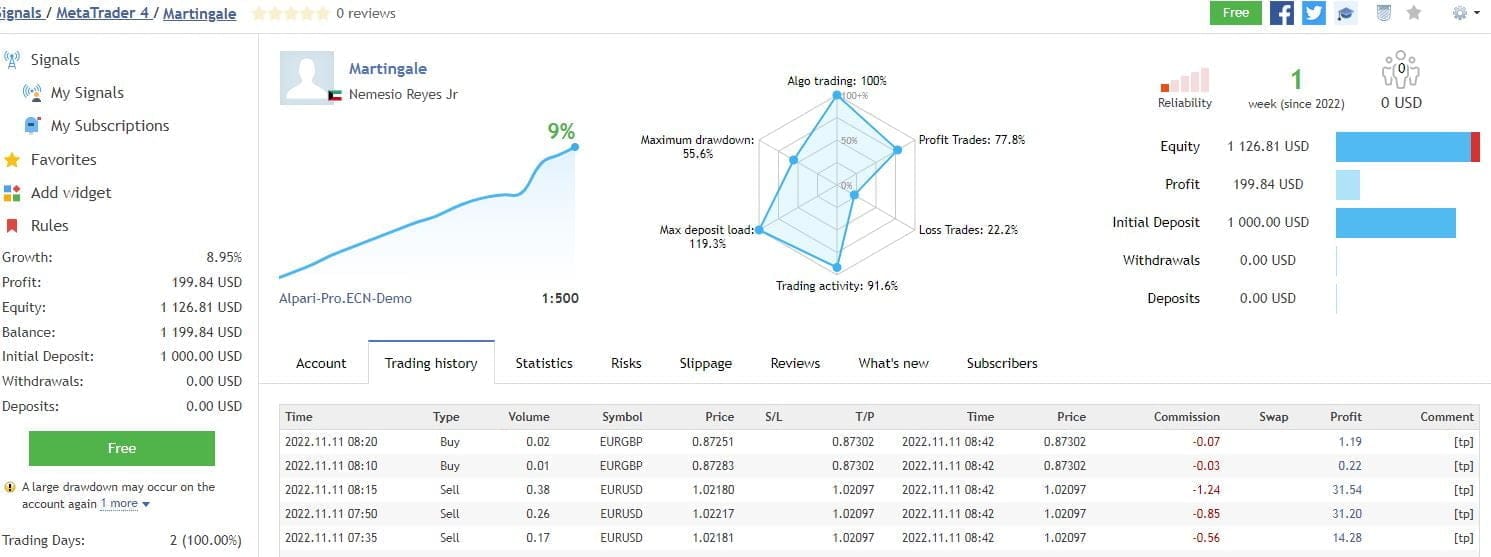Click the graduation cap icon

(1346, 13)
